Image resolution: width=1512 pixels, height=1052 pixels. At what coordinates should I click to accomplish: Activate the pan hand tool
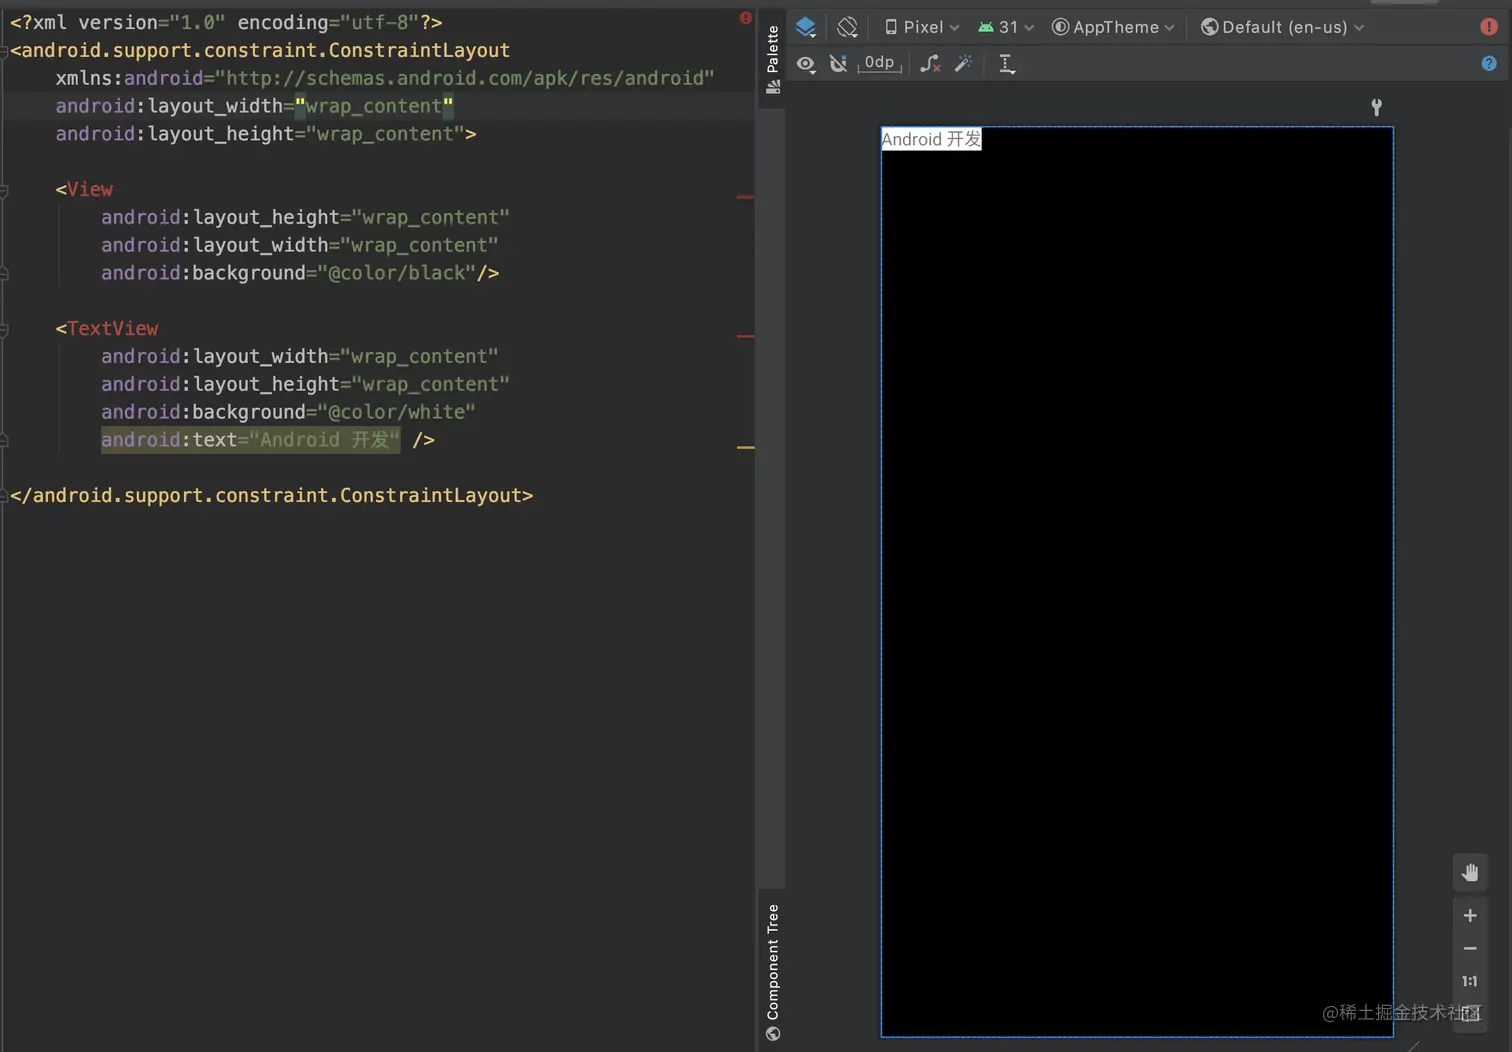click(x=1470, y=872)
